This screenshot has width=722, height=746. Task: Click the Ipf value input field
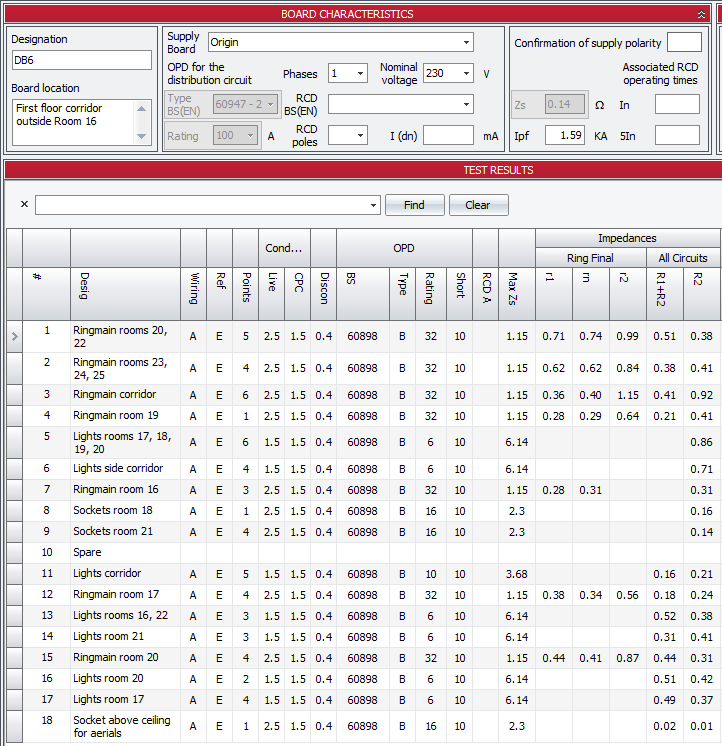pyautogui.click(x=565, y=135)
